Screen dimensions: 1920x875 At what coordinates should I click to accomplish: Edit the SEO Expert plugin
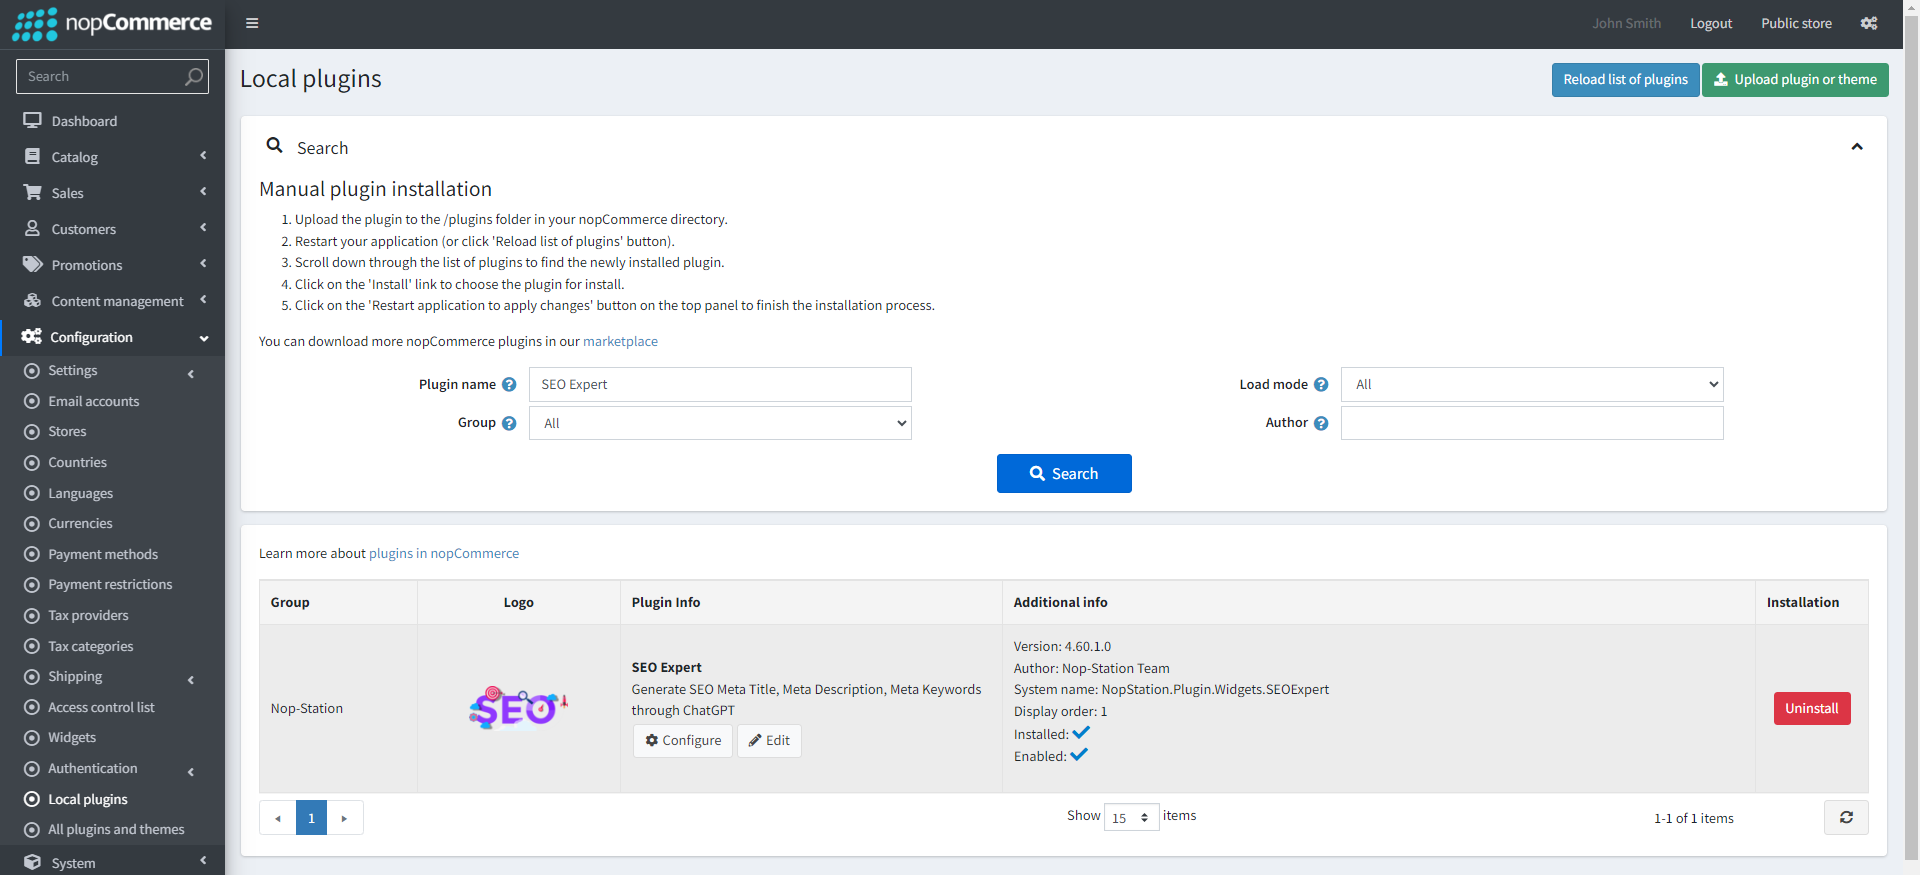coord(769,740)
